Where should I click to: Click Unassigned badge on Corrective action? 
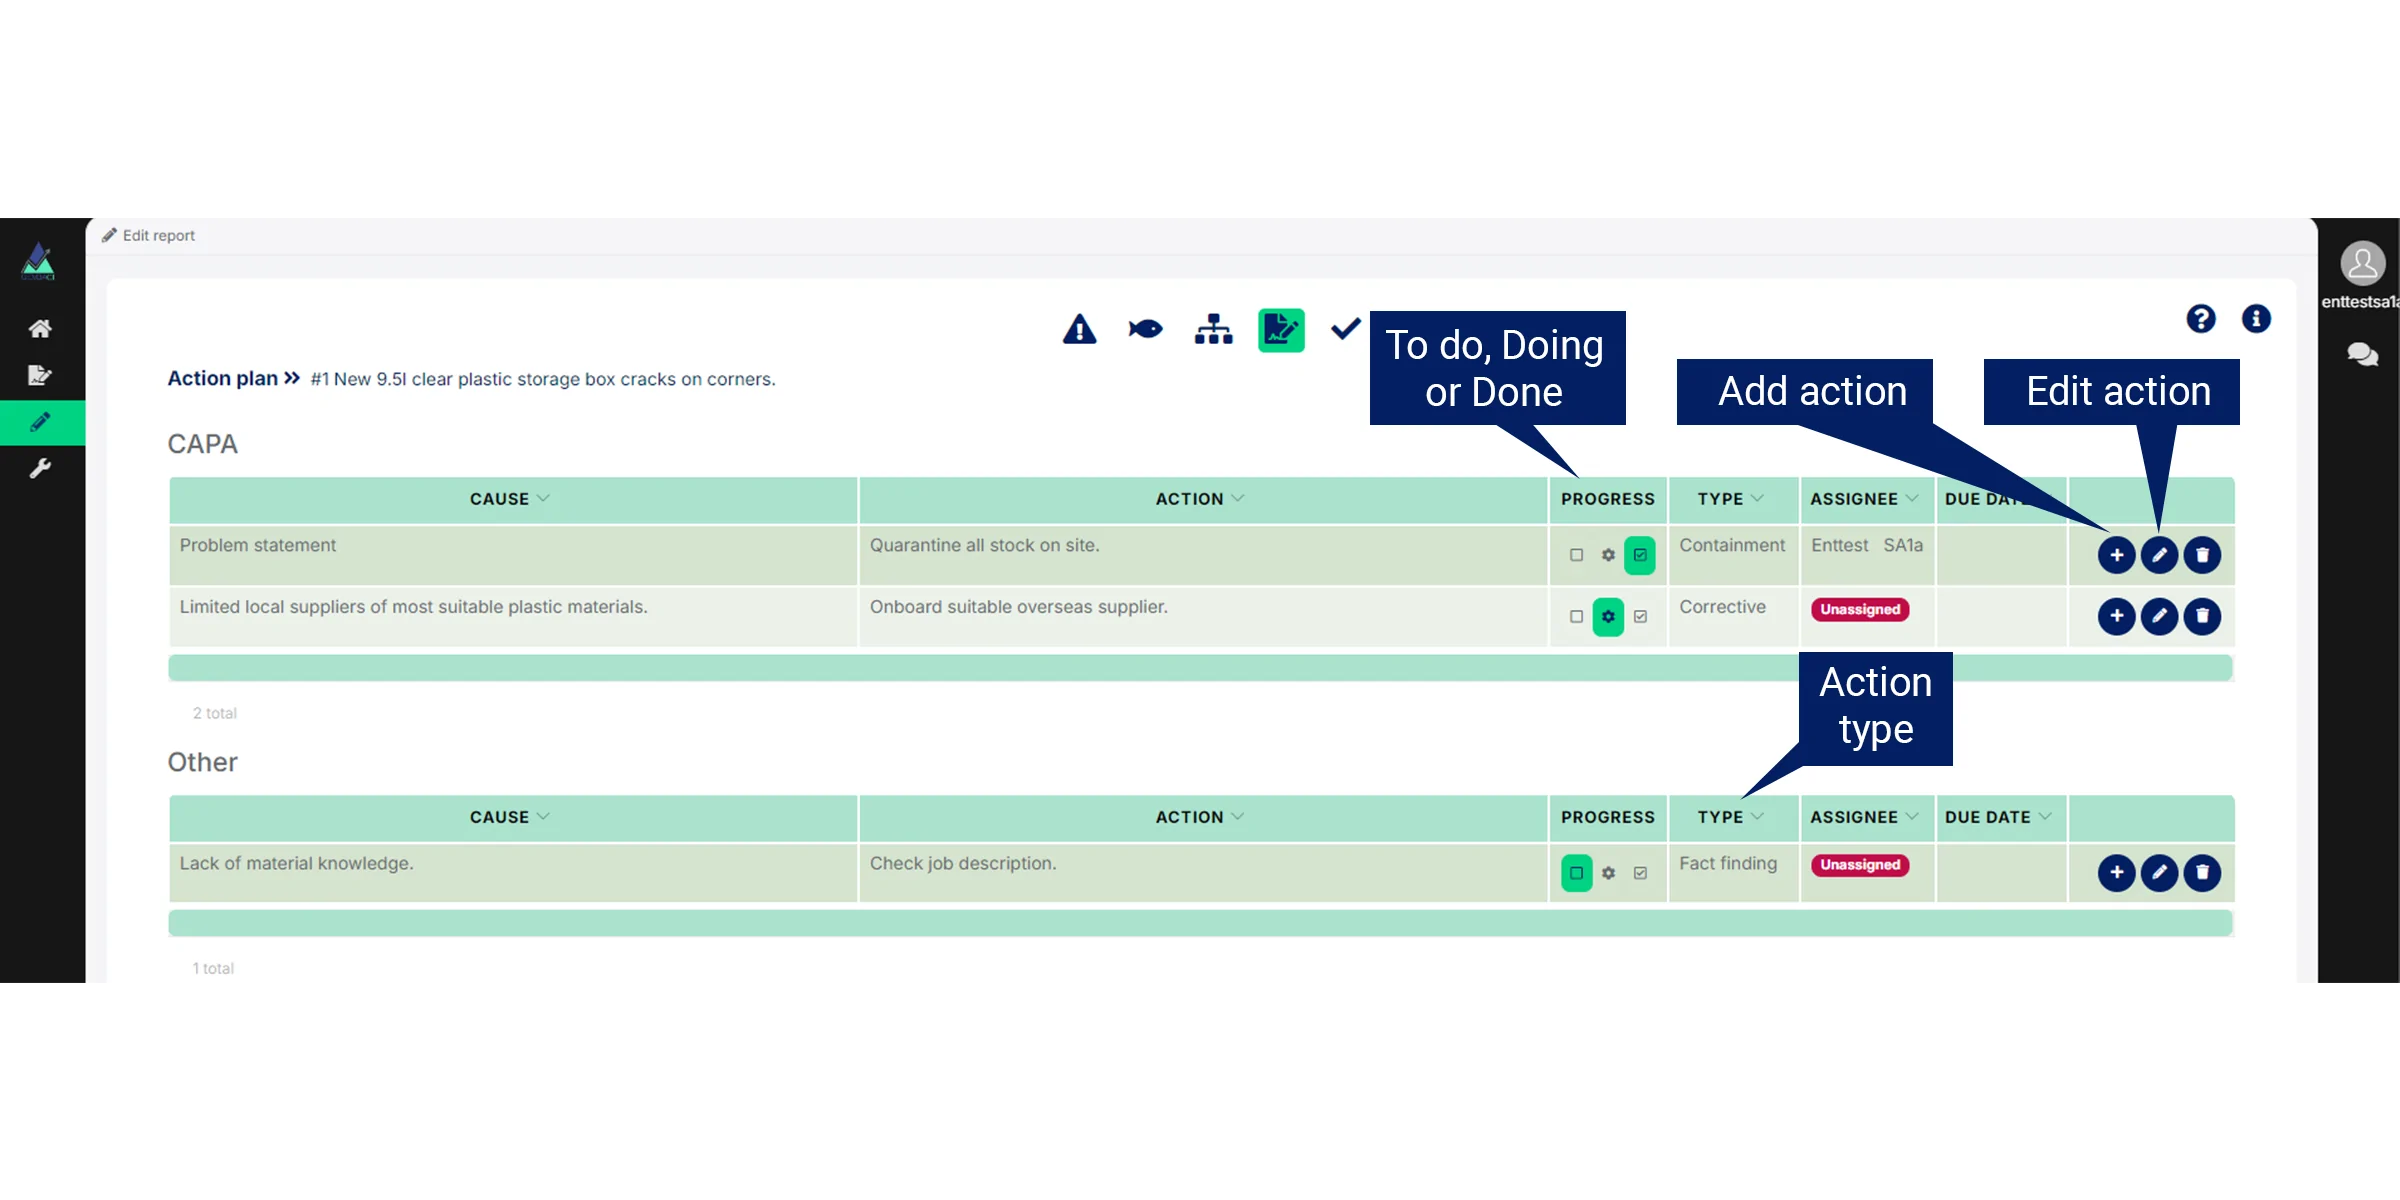[x=1860, y=610]
